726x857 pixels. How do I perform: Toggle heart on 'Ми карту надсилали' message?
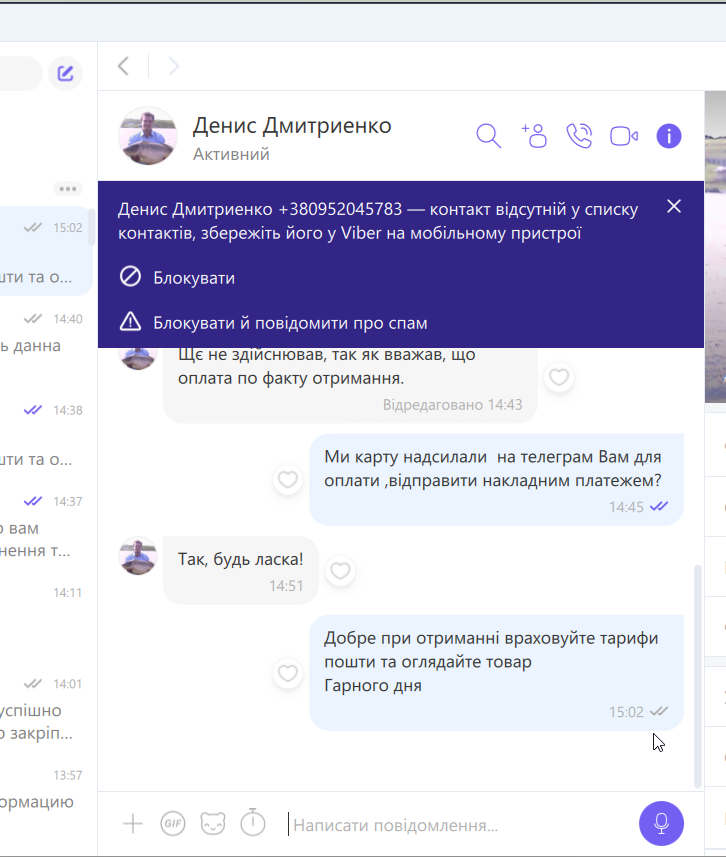pyautogui.click(x=288, y=480)
